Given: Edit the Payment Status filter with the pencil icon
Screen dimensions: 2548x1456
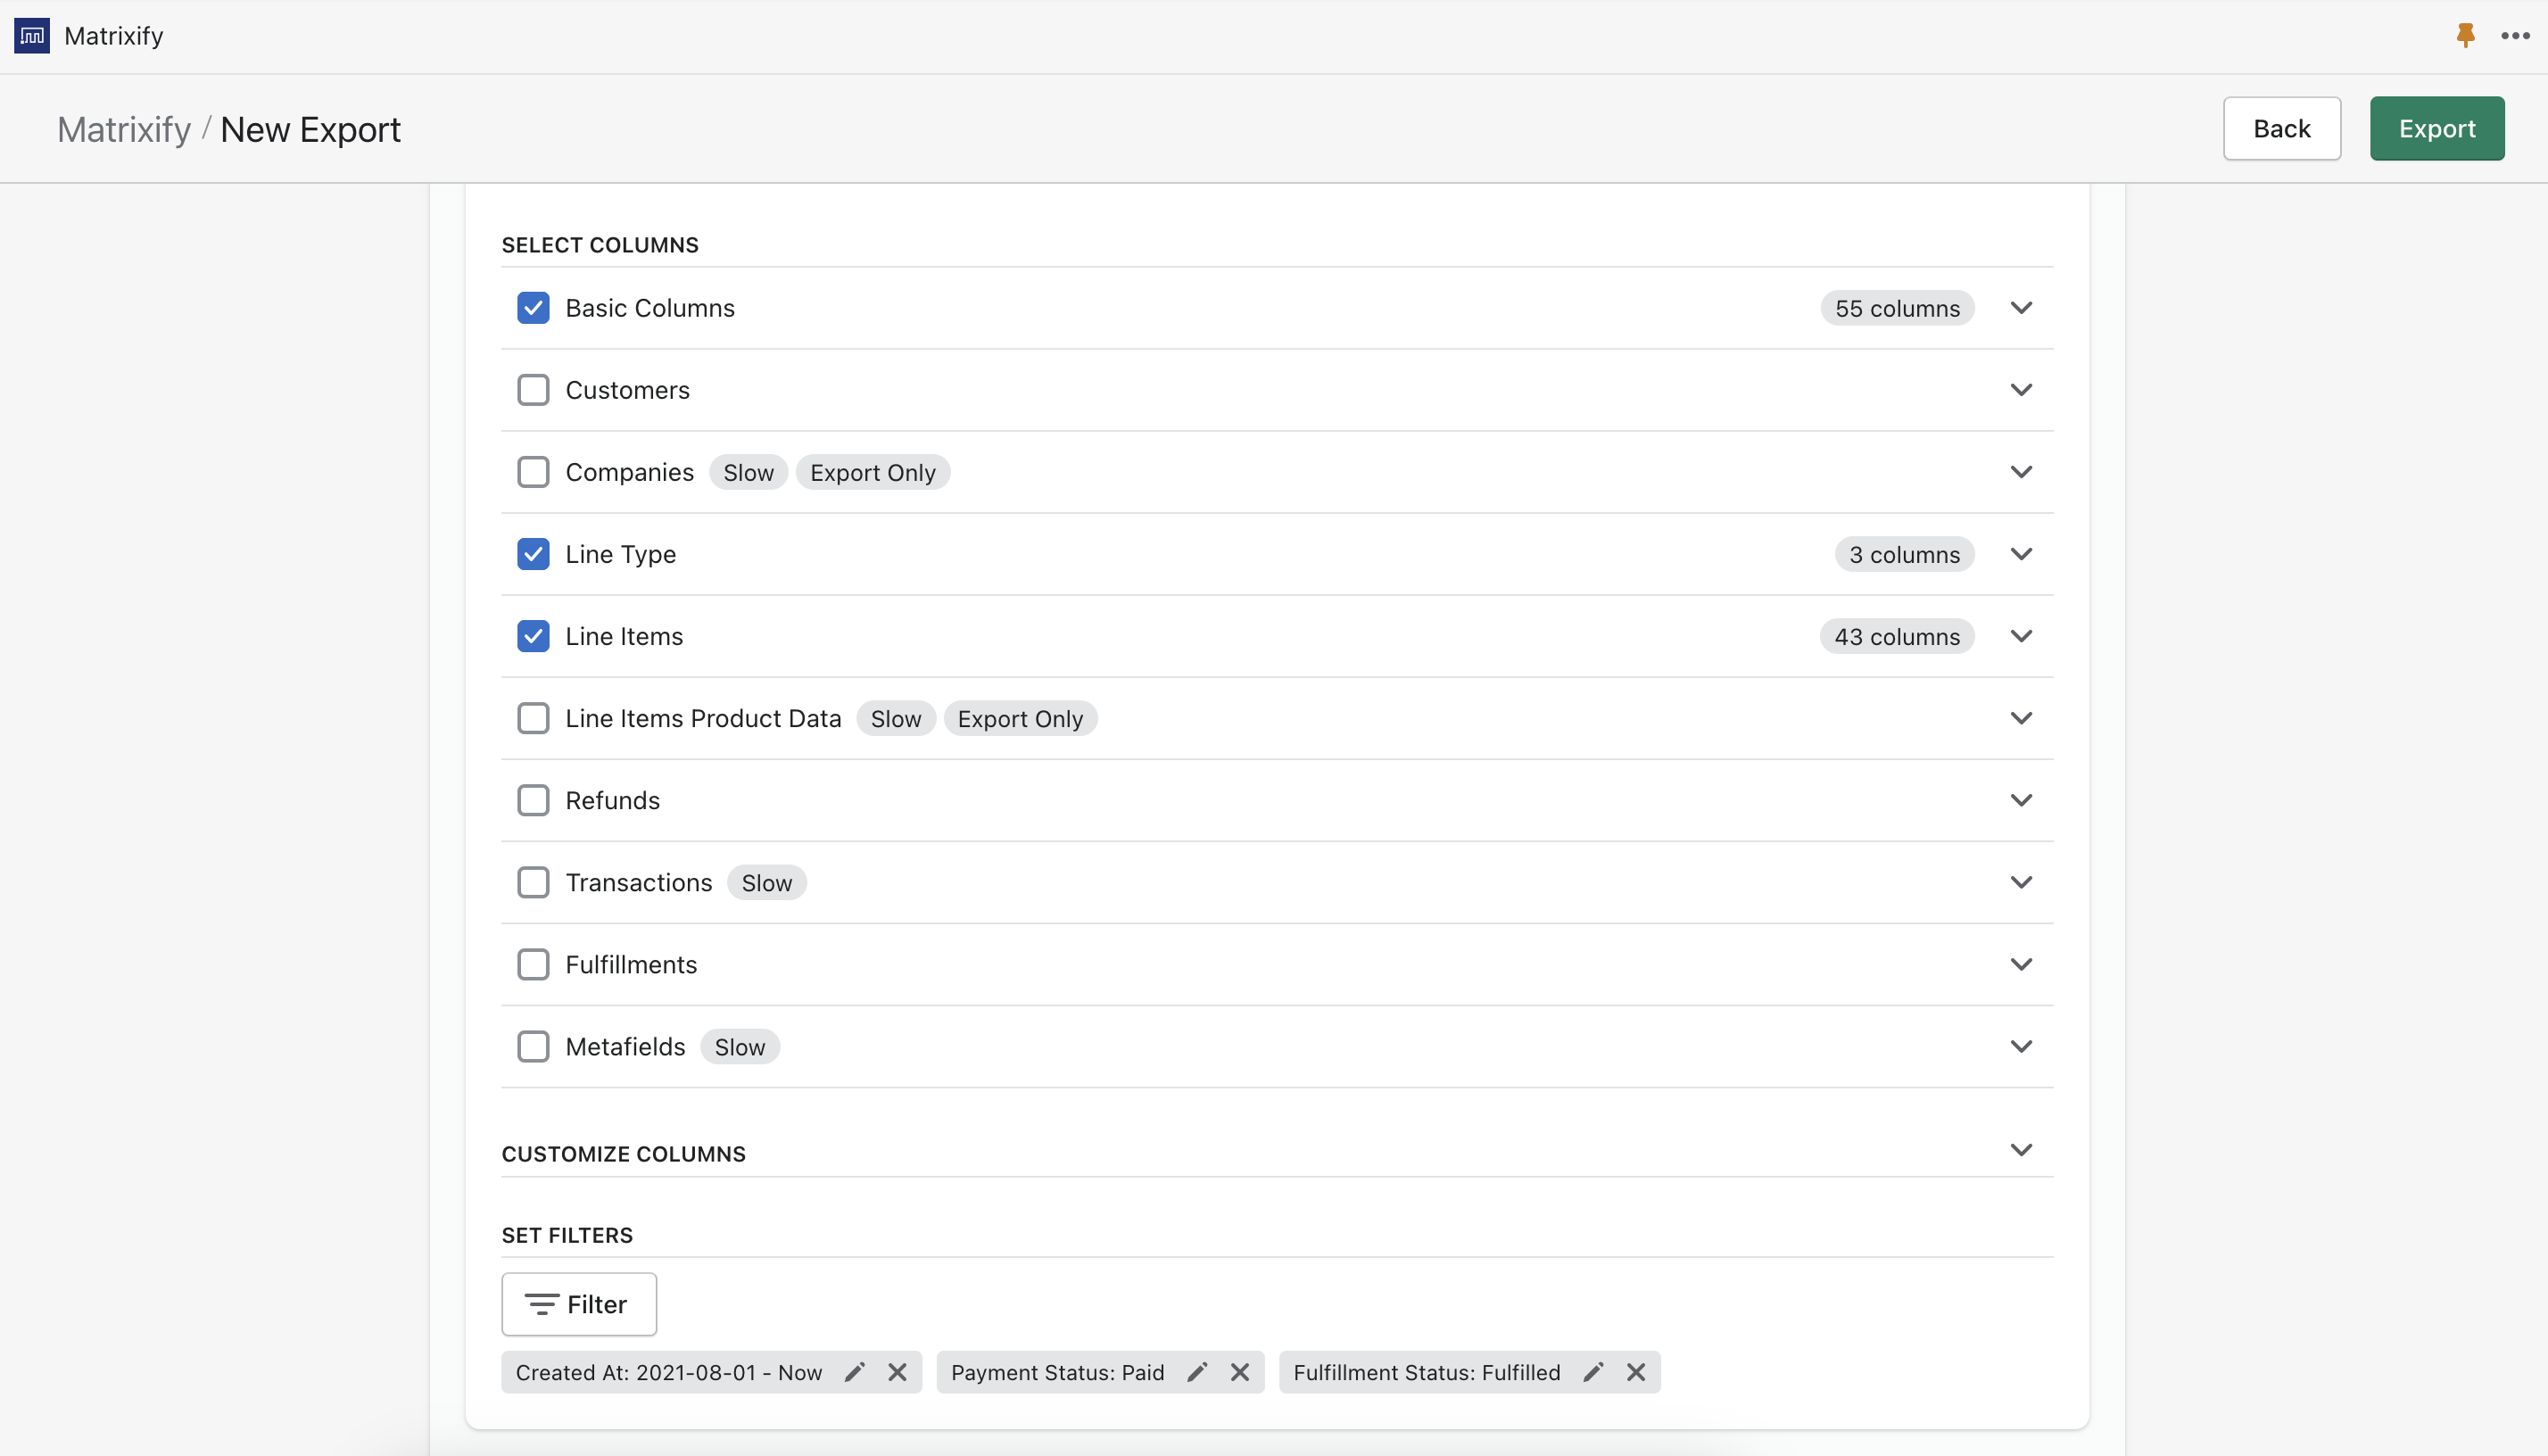Looking at the screenshot, I should [1197, 1371].
